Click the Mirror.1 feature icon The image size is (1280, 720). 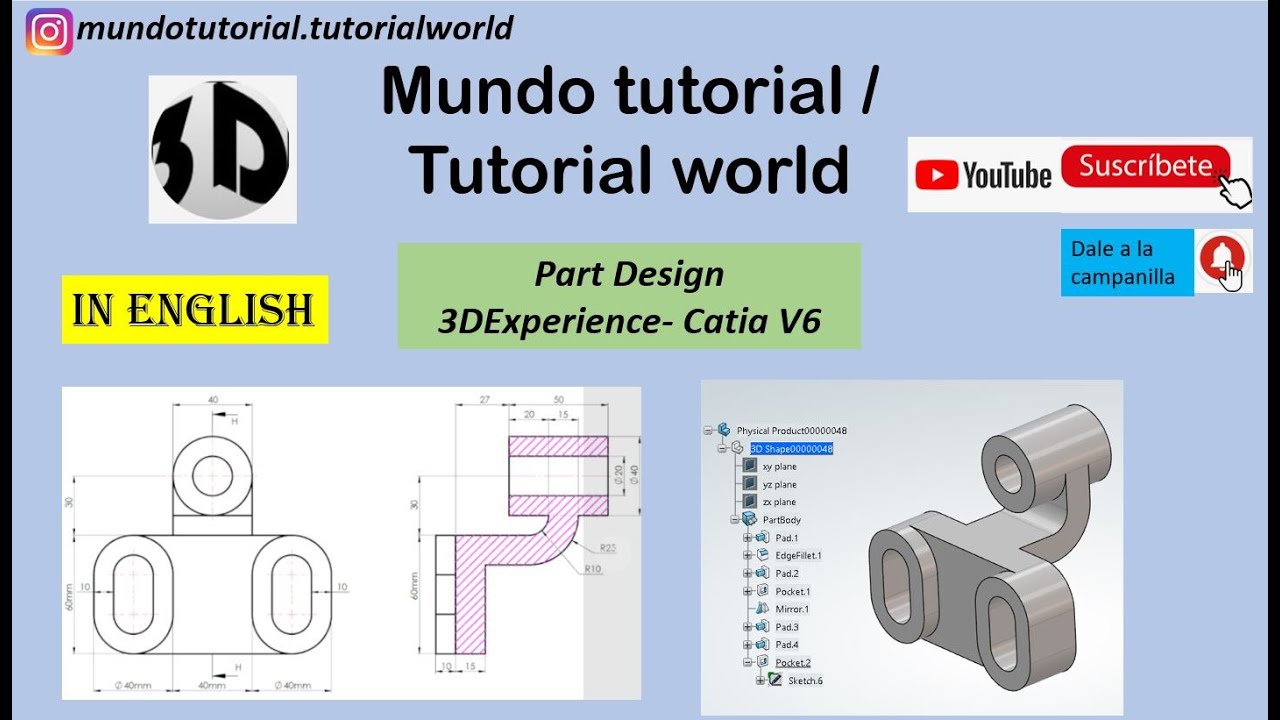coord(762,608)
